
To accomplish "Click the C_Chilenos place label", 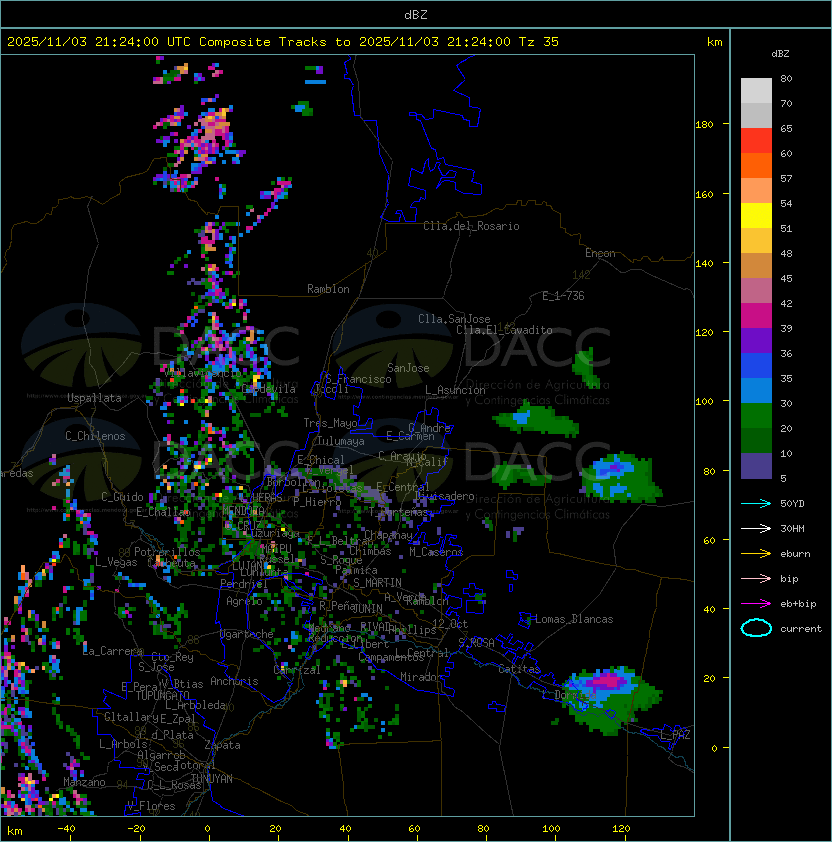I will pos(95,436).
